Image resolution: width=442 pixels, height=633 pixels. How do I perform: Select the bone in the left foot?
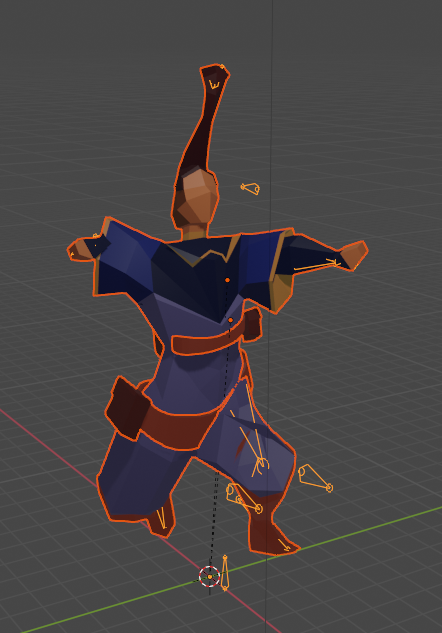point(162,518)
